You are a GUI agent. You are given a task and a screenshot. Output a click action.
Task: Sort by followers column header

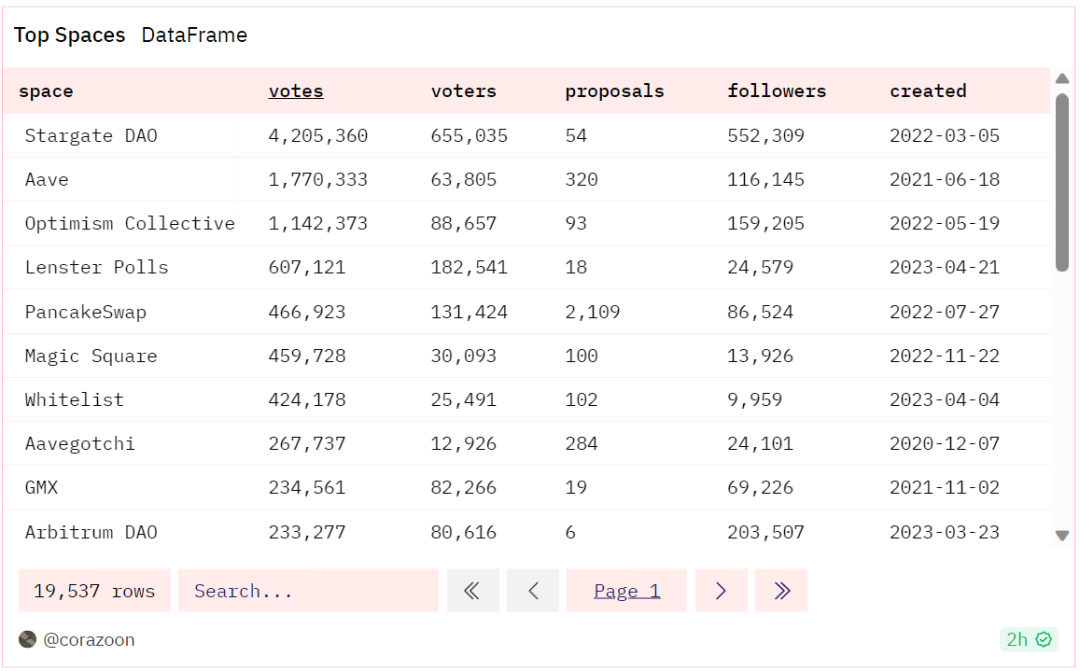pyautogui.click(x=777, y=91)
